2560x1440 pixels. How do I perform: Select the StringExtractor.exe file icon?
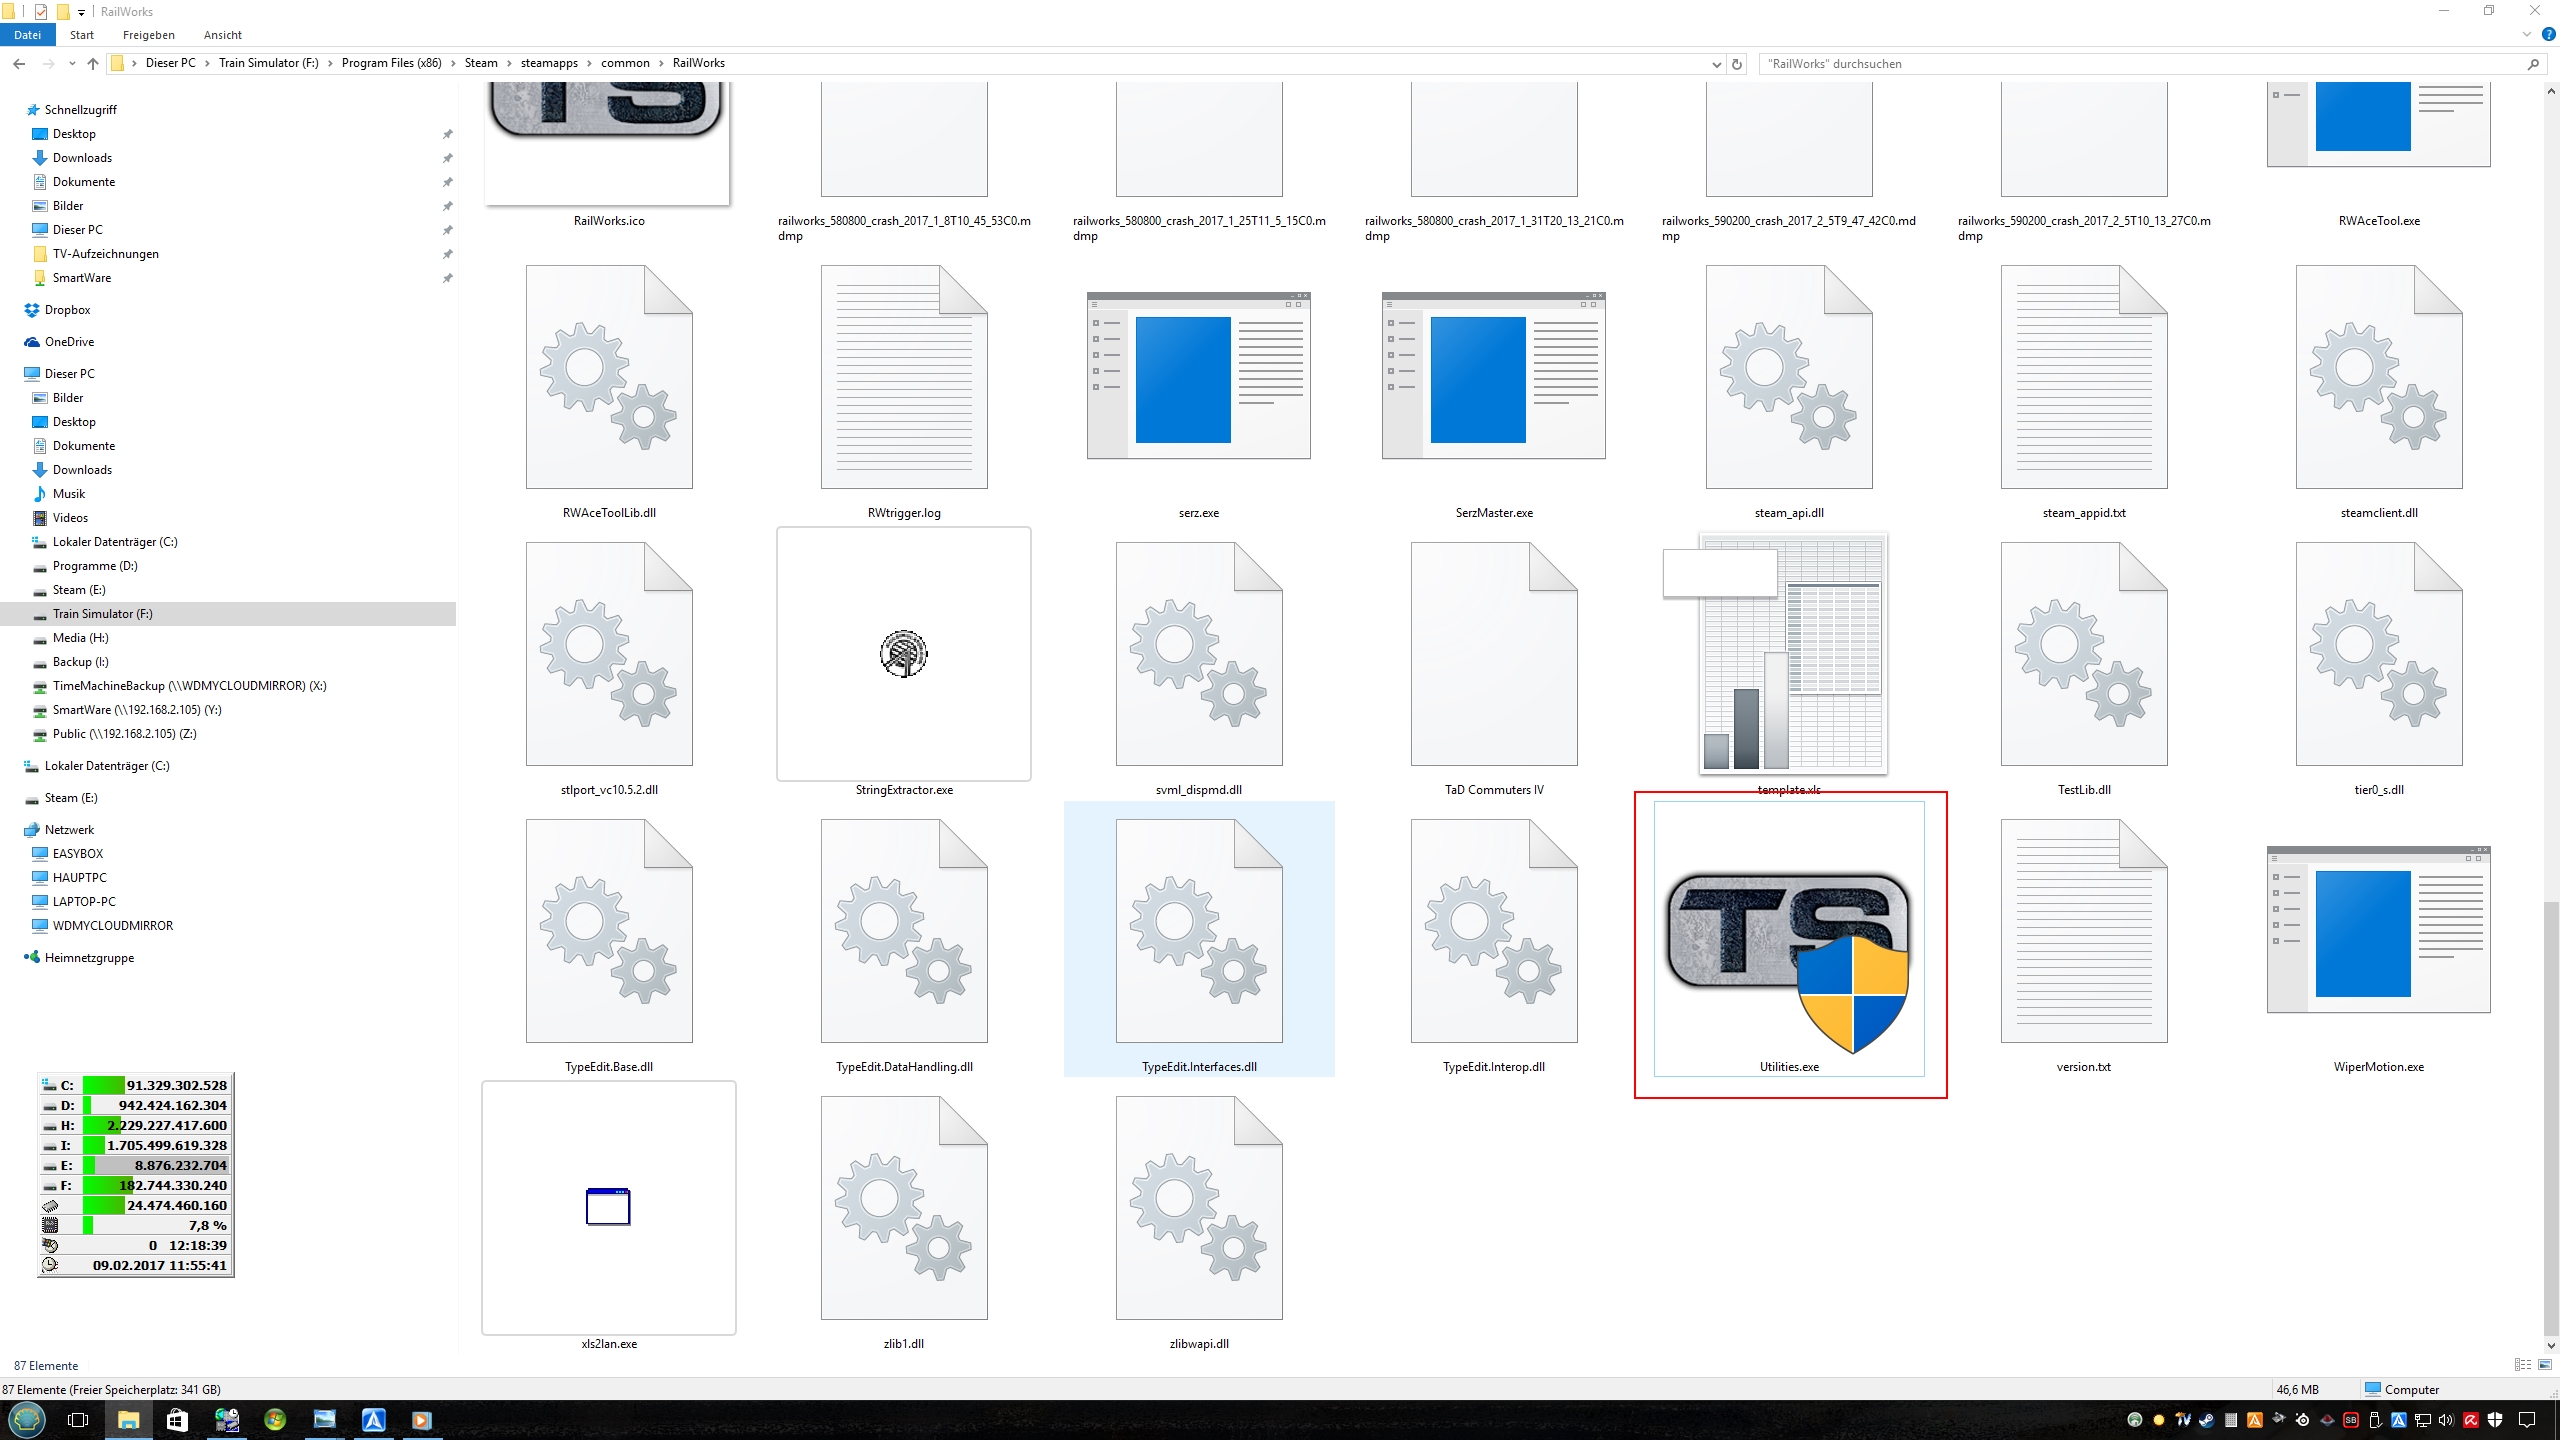903,655
